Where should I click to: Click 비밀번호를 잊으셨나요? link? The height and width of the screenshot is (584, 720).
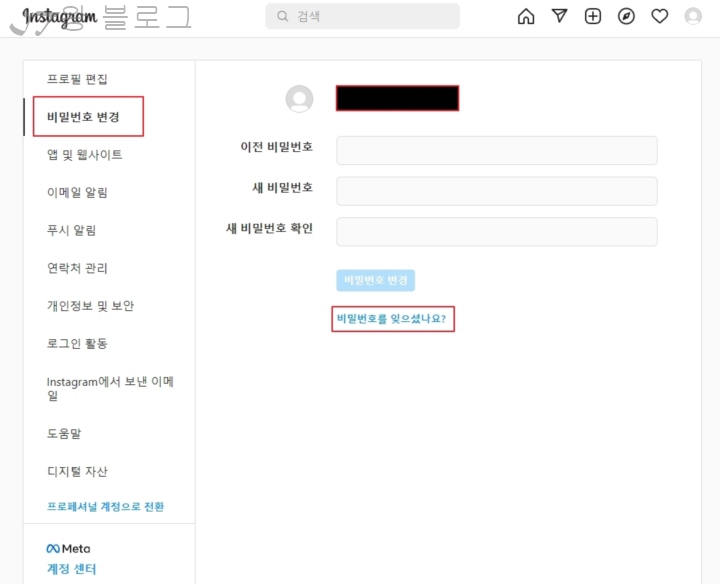pyautogui.click(x=392, y=319)
